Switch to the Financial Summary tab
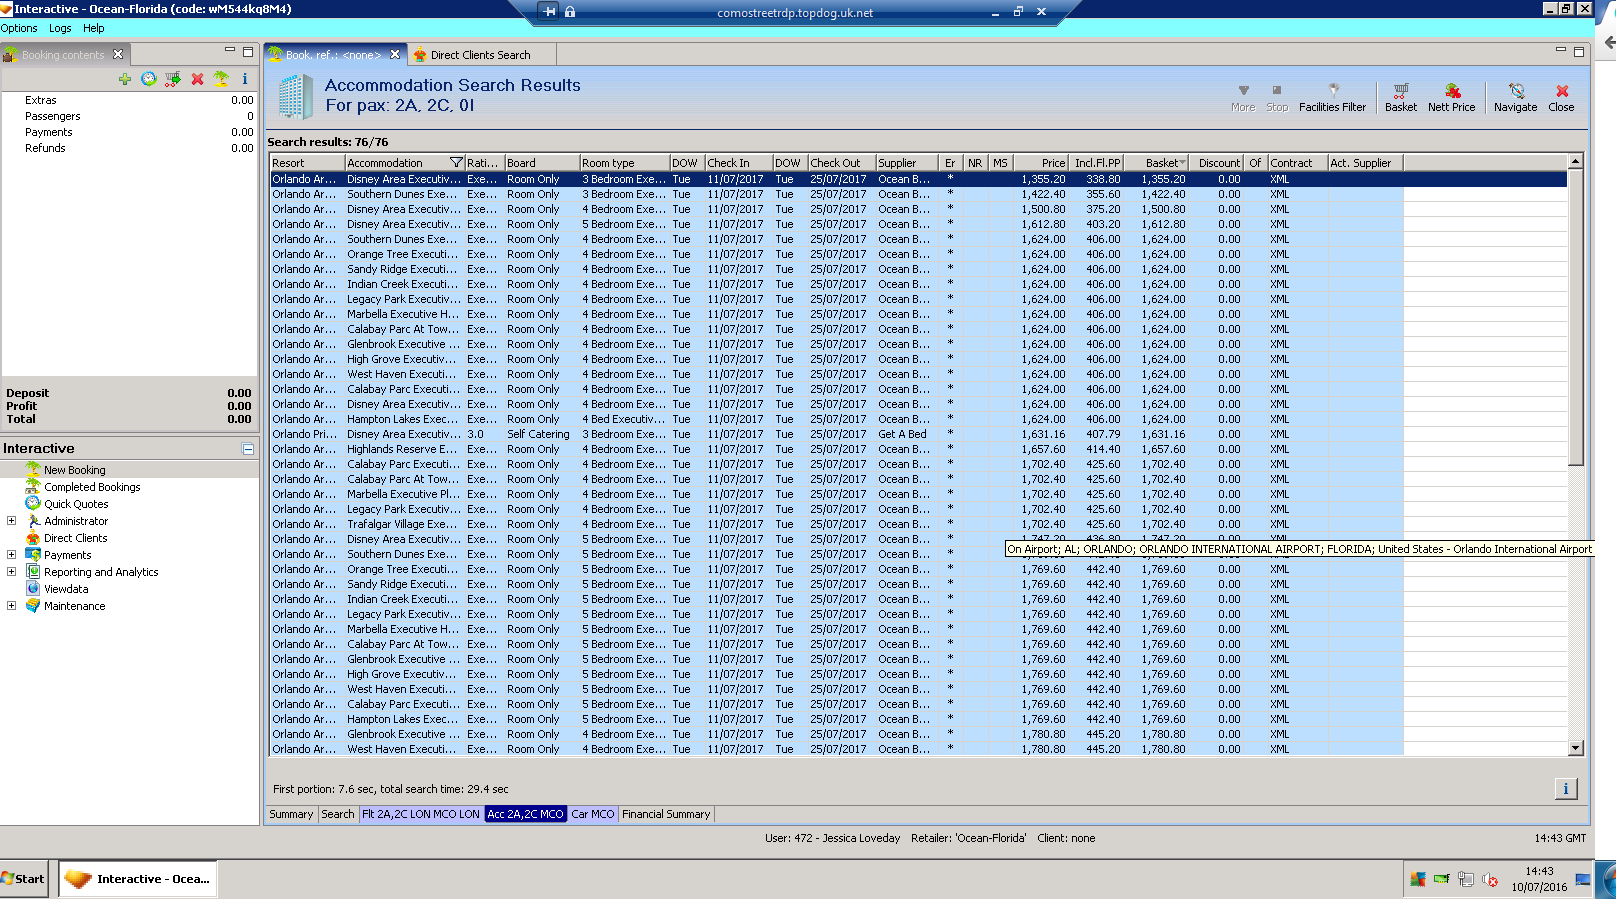1616x899 pixels. point(666,814)
